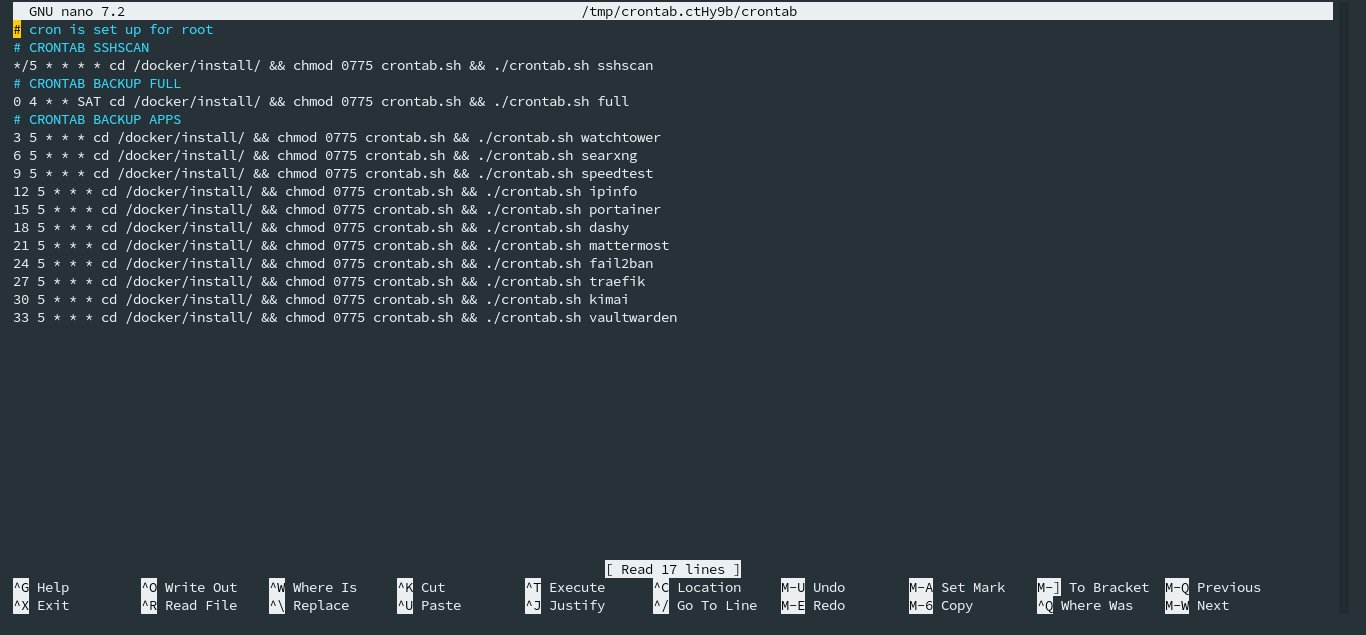This screenshot has height=635, width=1366.
Task: Click minute value '12' on ipinfo line
Action: (21, 191)
